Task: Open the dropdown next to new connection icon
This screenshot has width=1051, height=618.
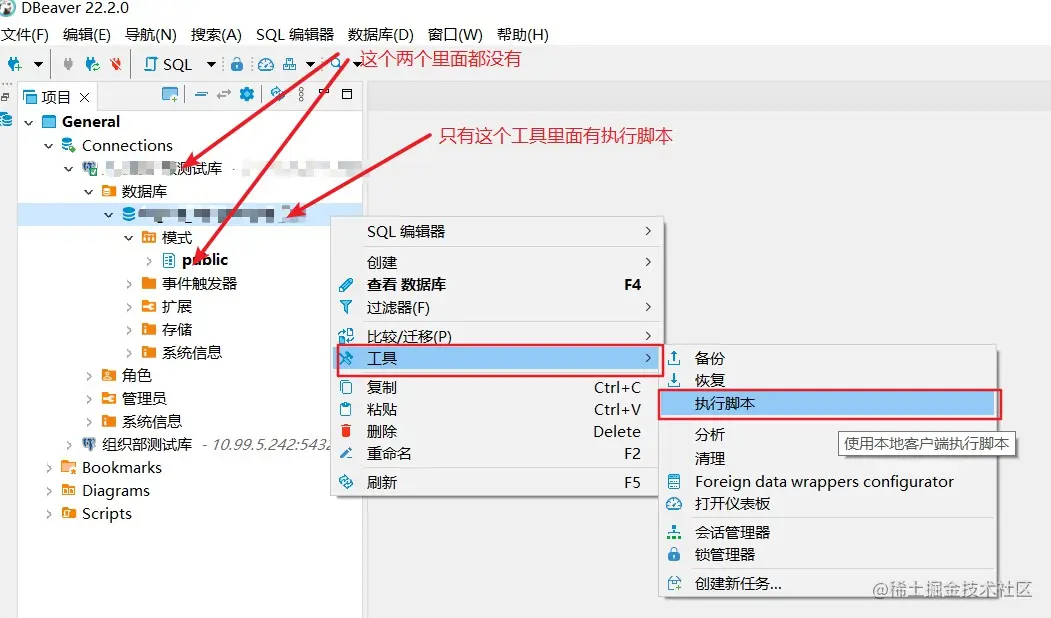Action: tap(38, 64)
